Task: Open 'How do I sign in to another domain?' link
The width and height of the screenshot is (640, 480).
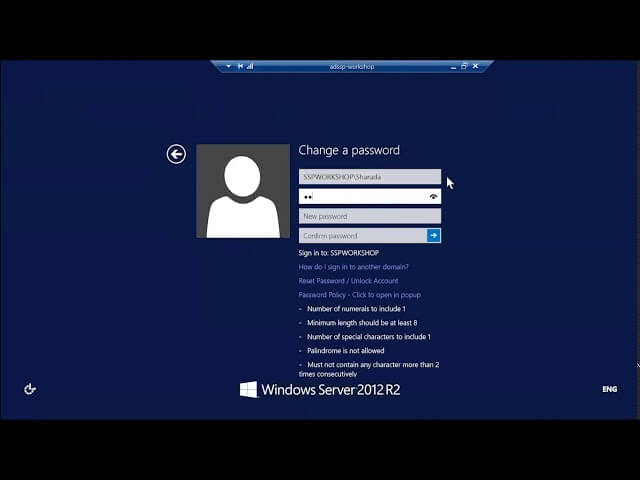Action: click(x=353, y=267)
